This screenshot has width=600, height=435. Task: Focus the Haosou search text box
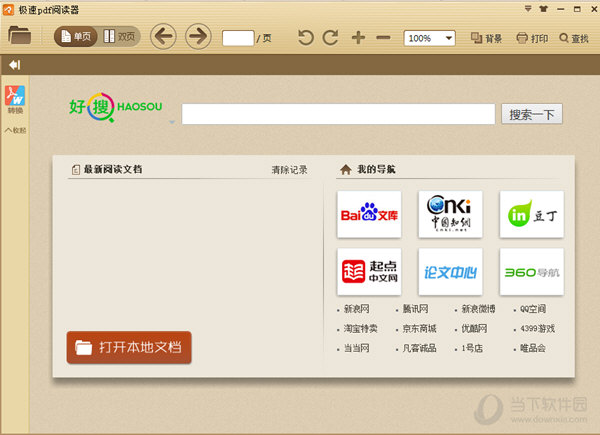tap(338, 114)
